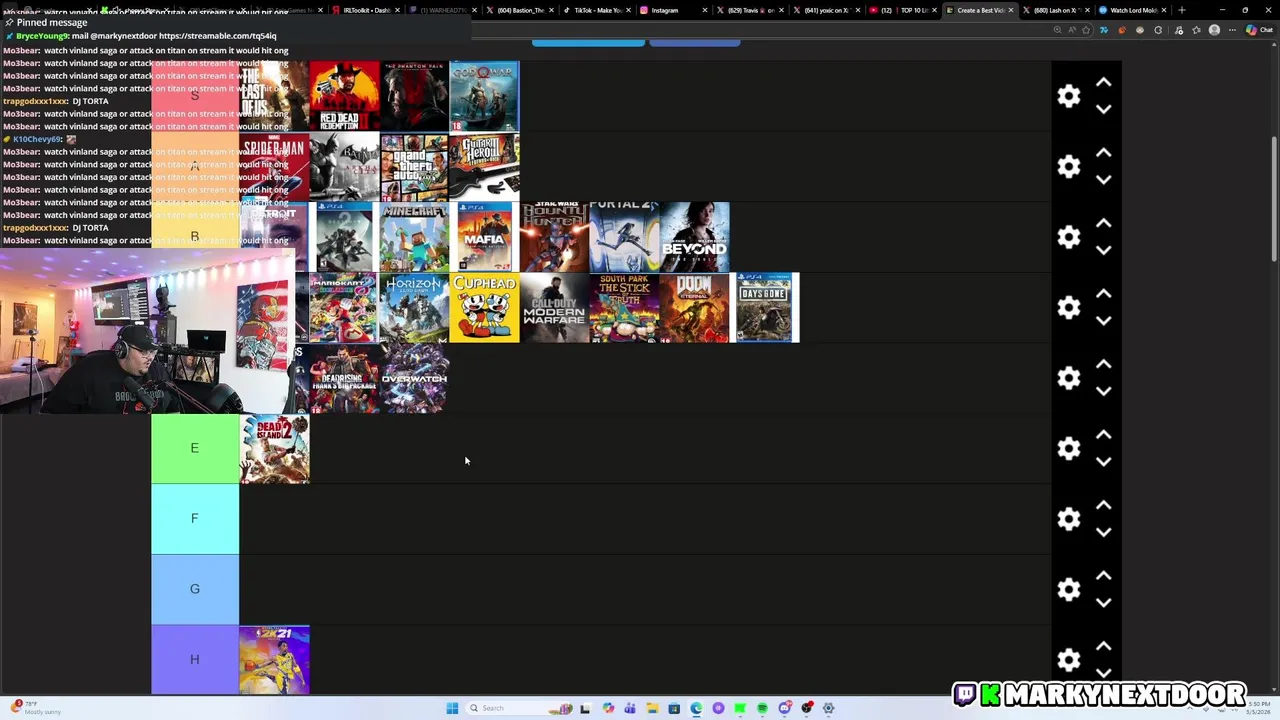Image resolution: width=1280 pixels, height=720 pixels.
Task: Open settings gear for tier H row
Action: click(1069, 660)
